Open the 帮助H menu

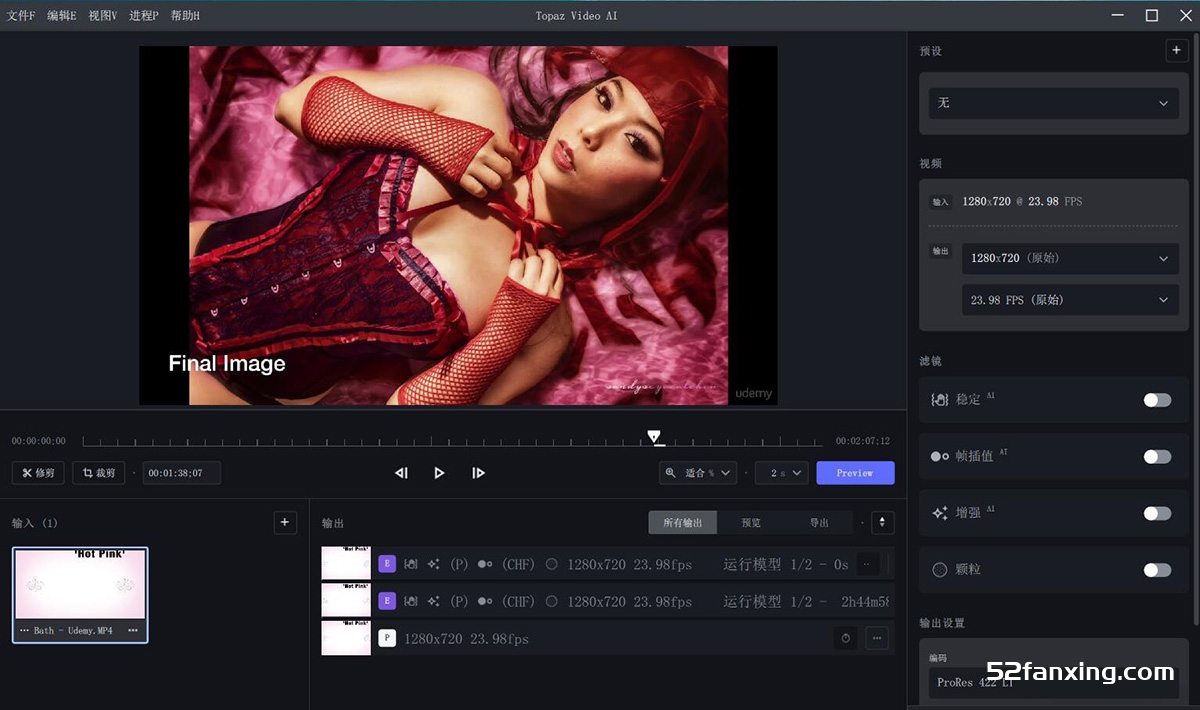point(185,16)
